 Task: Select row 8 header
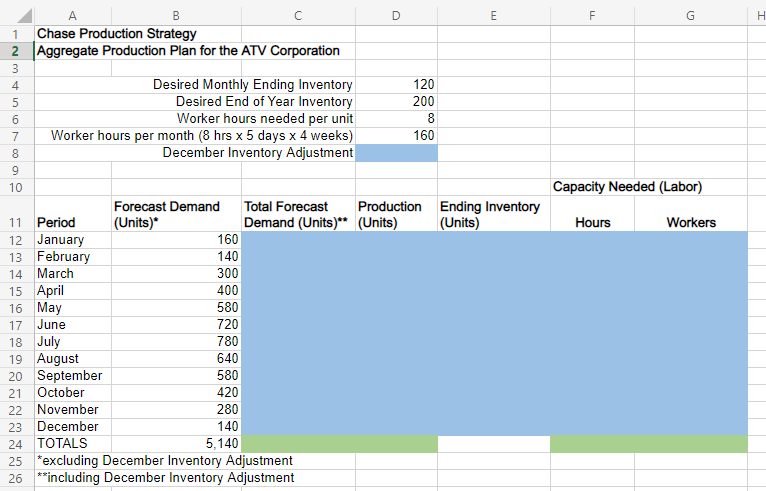pos(17,153)
